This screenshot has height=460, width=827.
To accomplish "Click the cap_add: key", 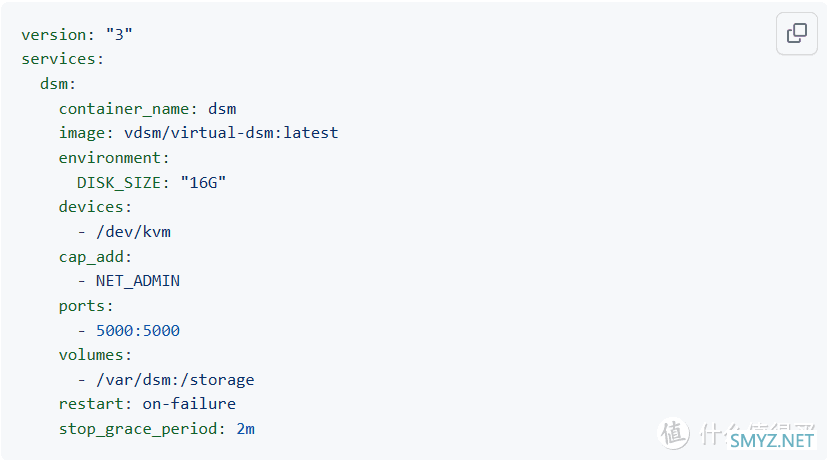I will [95, 256].
